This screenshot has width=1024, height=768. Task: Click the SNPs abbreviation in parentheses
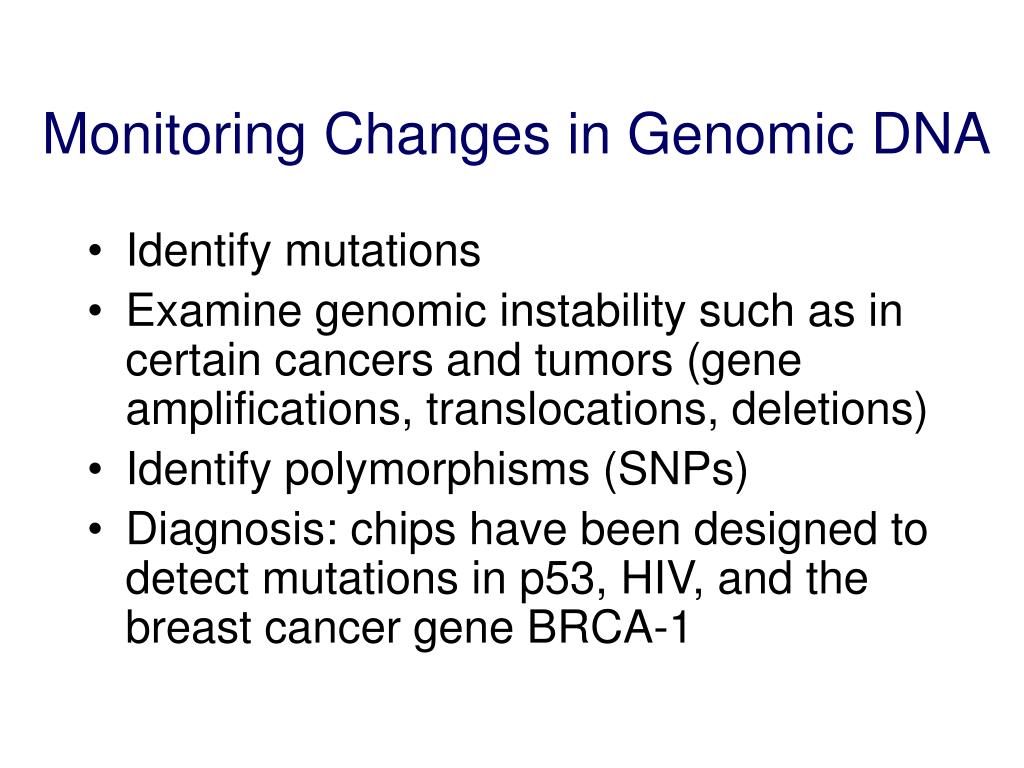pos(676,470)
